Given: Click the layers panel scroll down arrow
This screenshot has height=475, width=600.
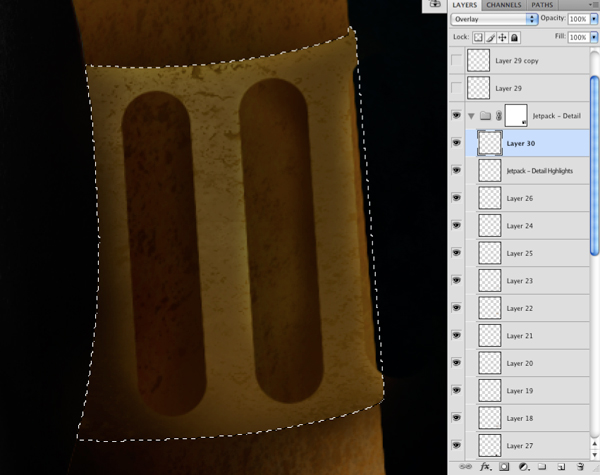Looking at the screenshot, I should coord(594,455).
